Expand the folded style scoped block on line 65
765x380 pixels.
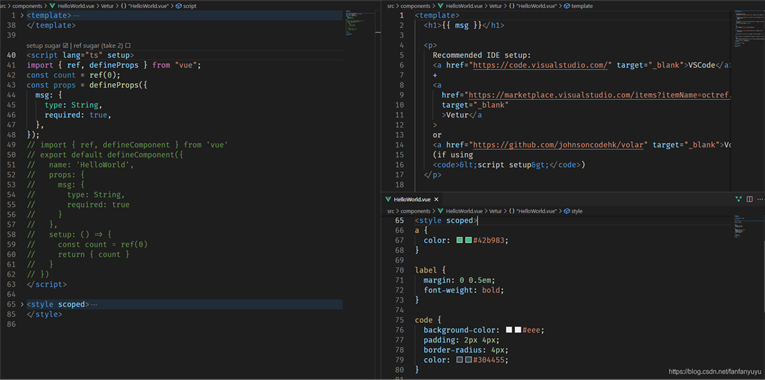tap(22, 304)
